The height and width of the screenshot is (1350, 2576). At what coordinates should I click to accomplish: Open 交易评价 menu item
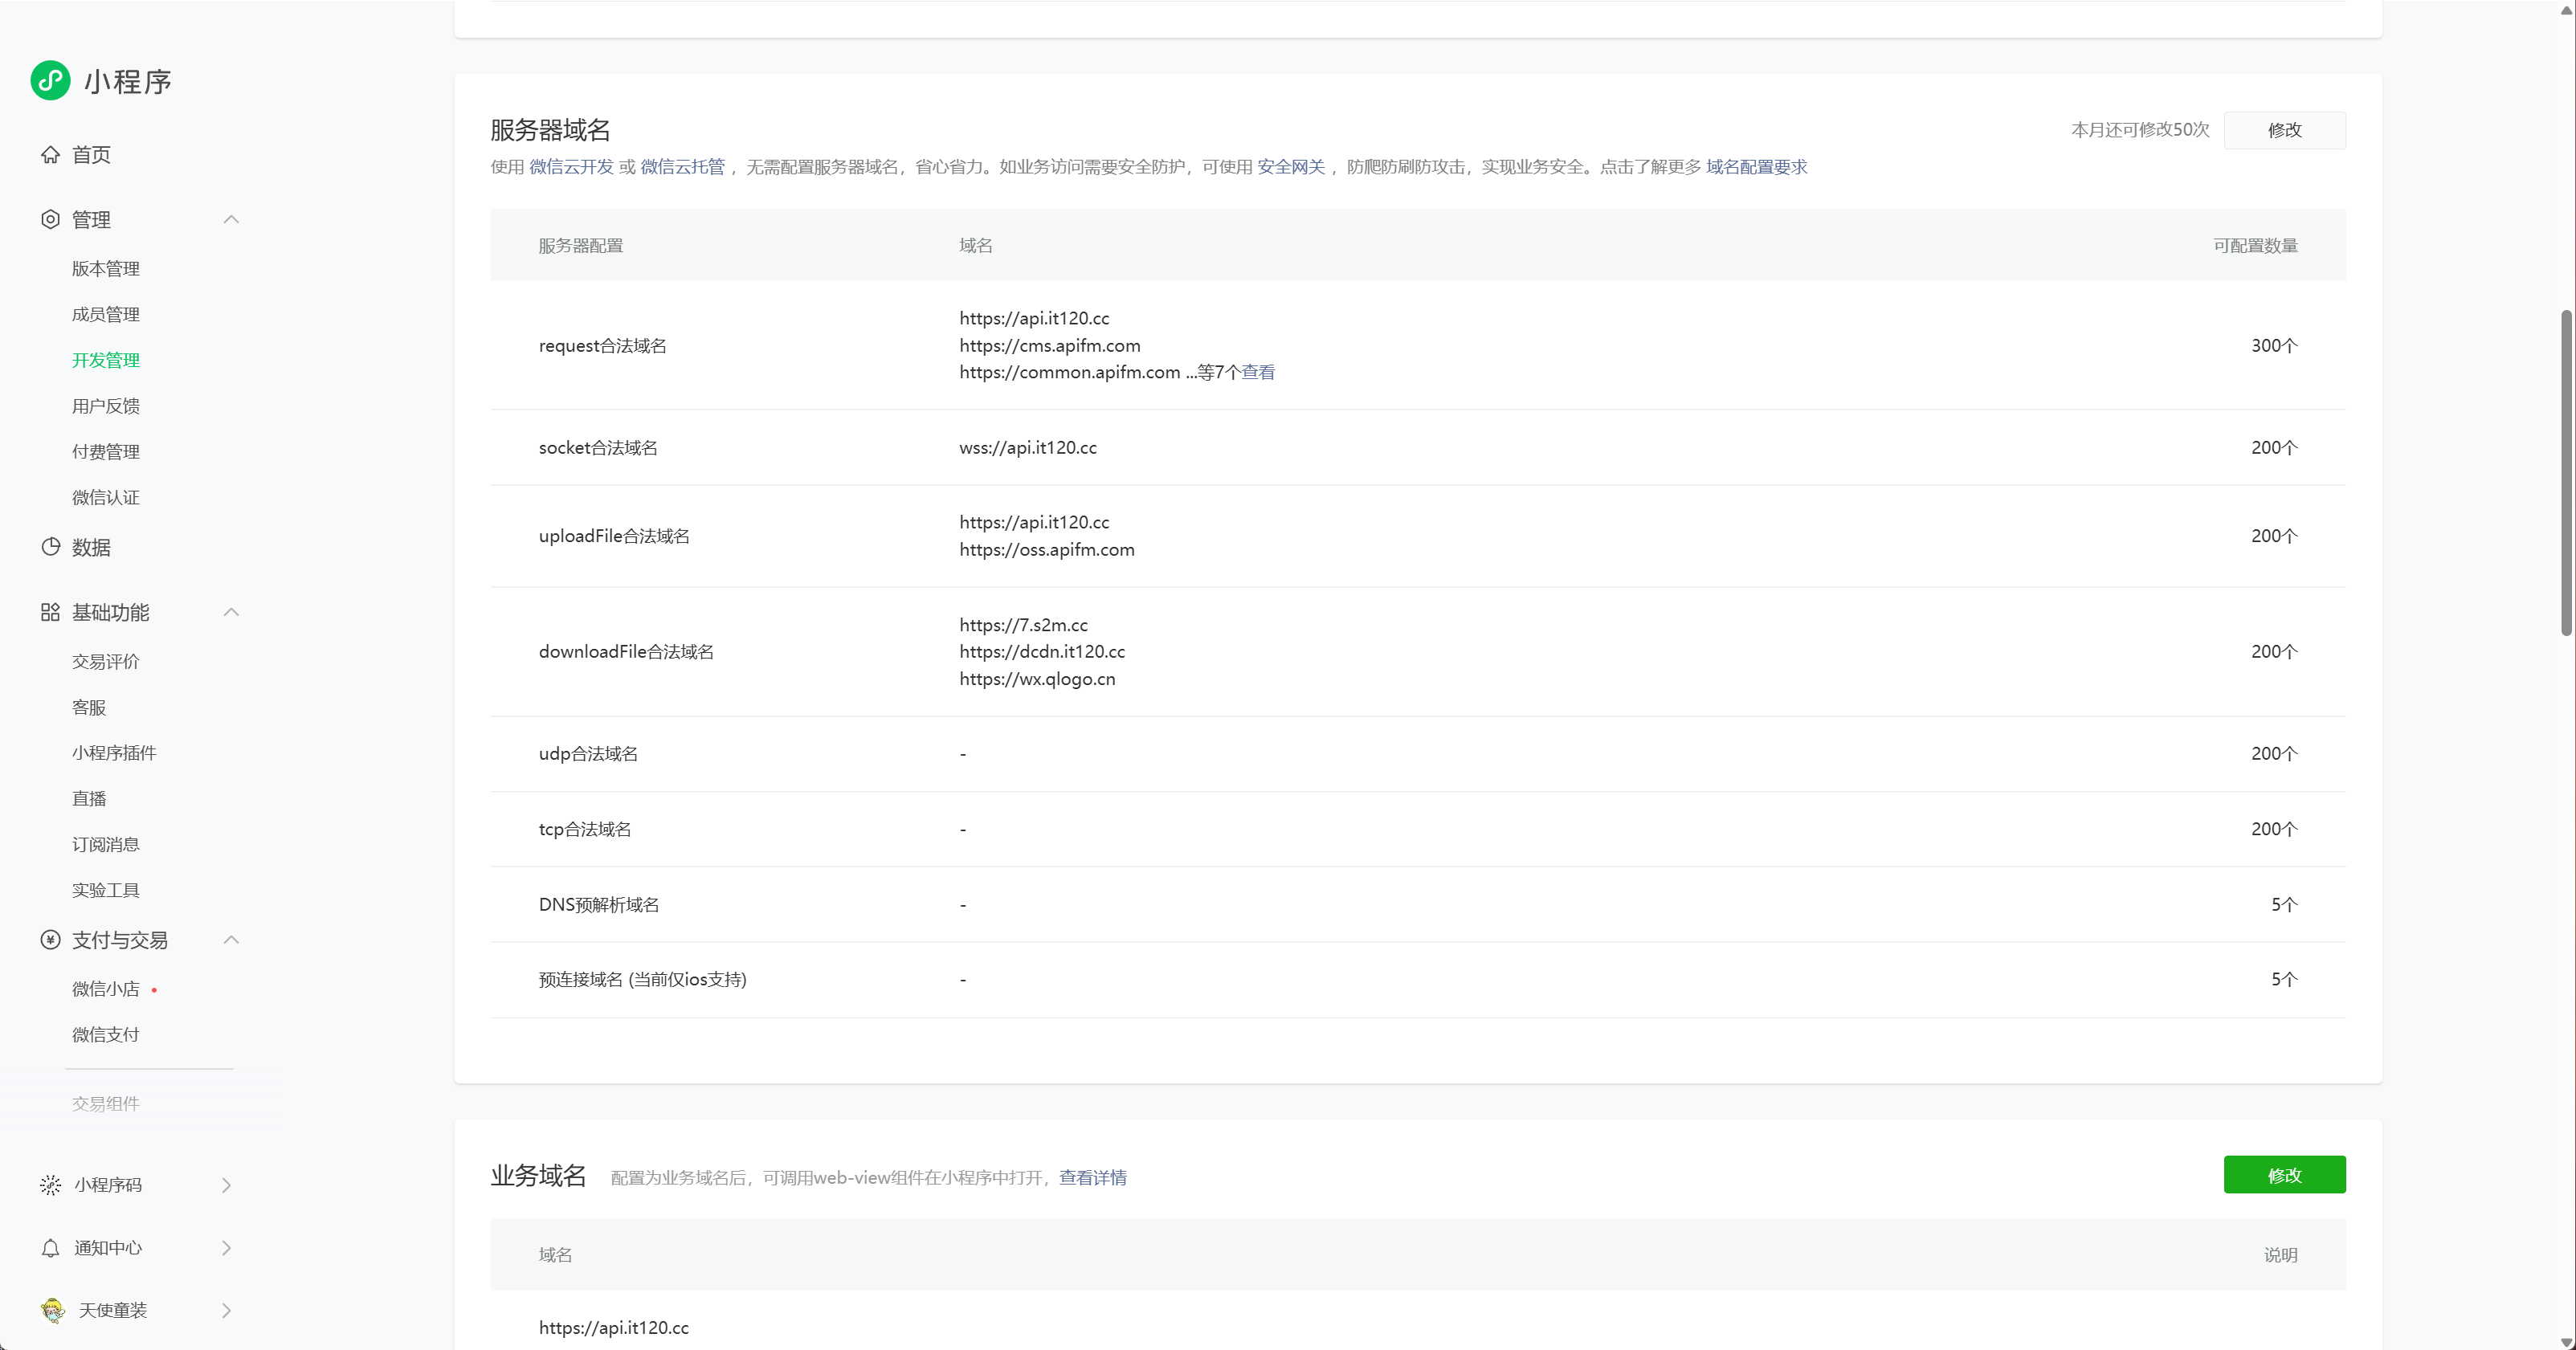pos(106,661)
